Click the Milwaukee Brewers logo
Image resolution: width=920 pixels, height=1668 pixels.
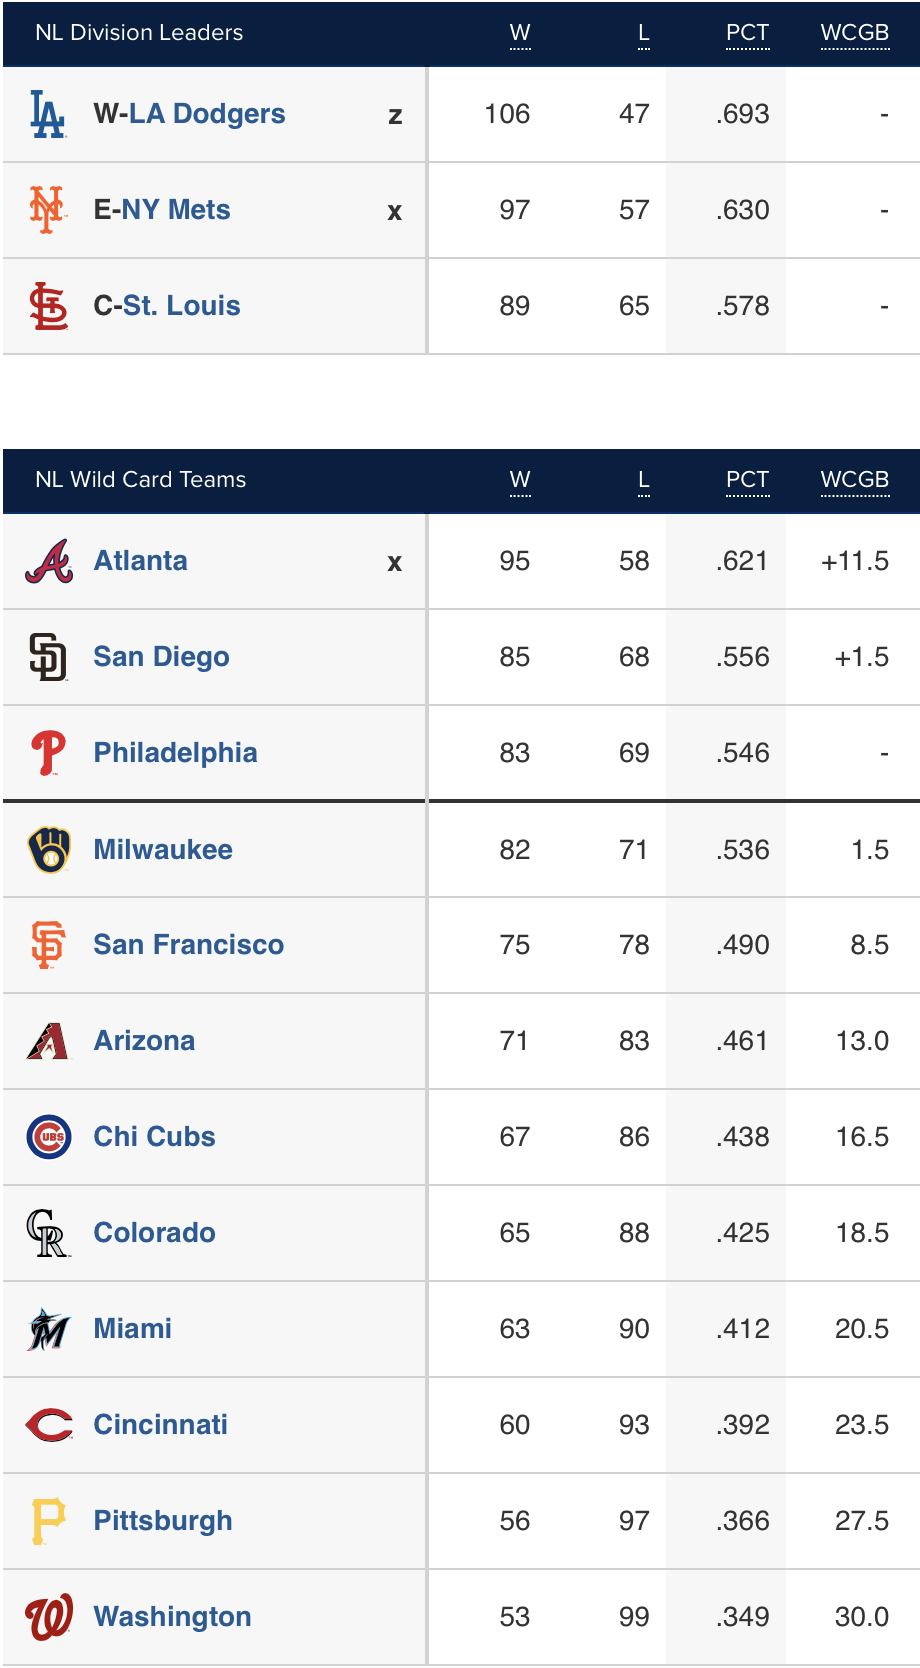(49, 850)
